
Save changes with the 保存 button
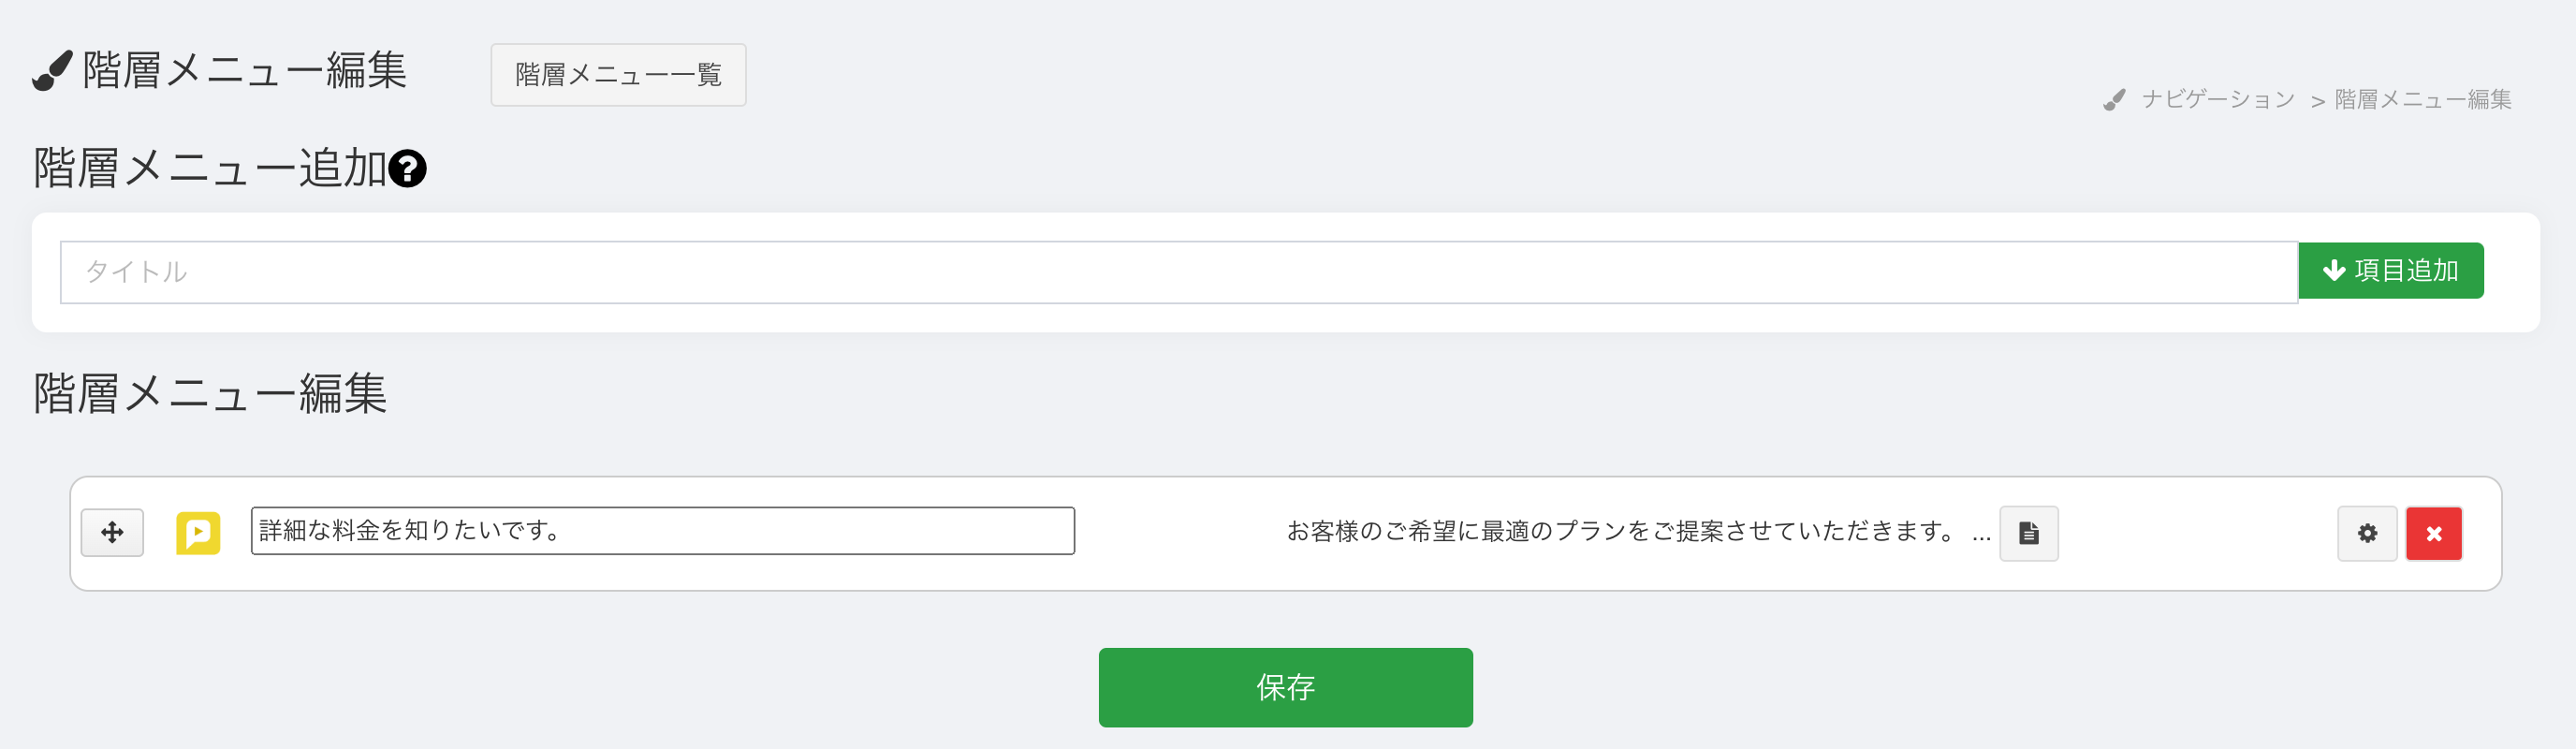pyautogui.click(x=1285, y=687)
